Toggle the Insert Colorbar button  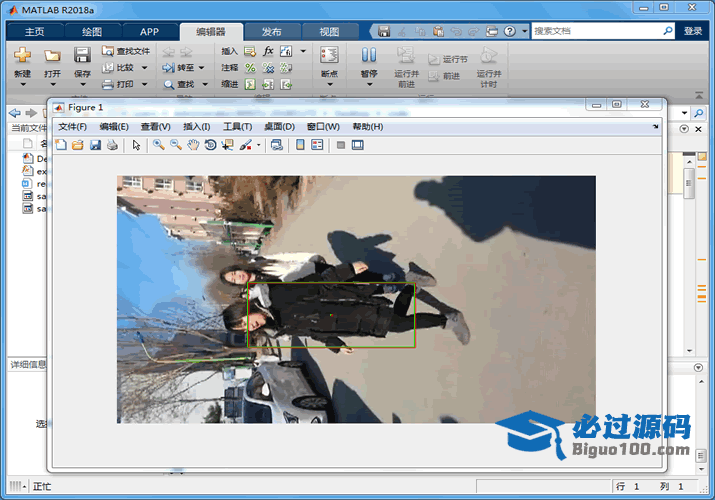point(300,145)
